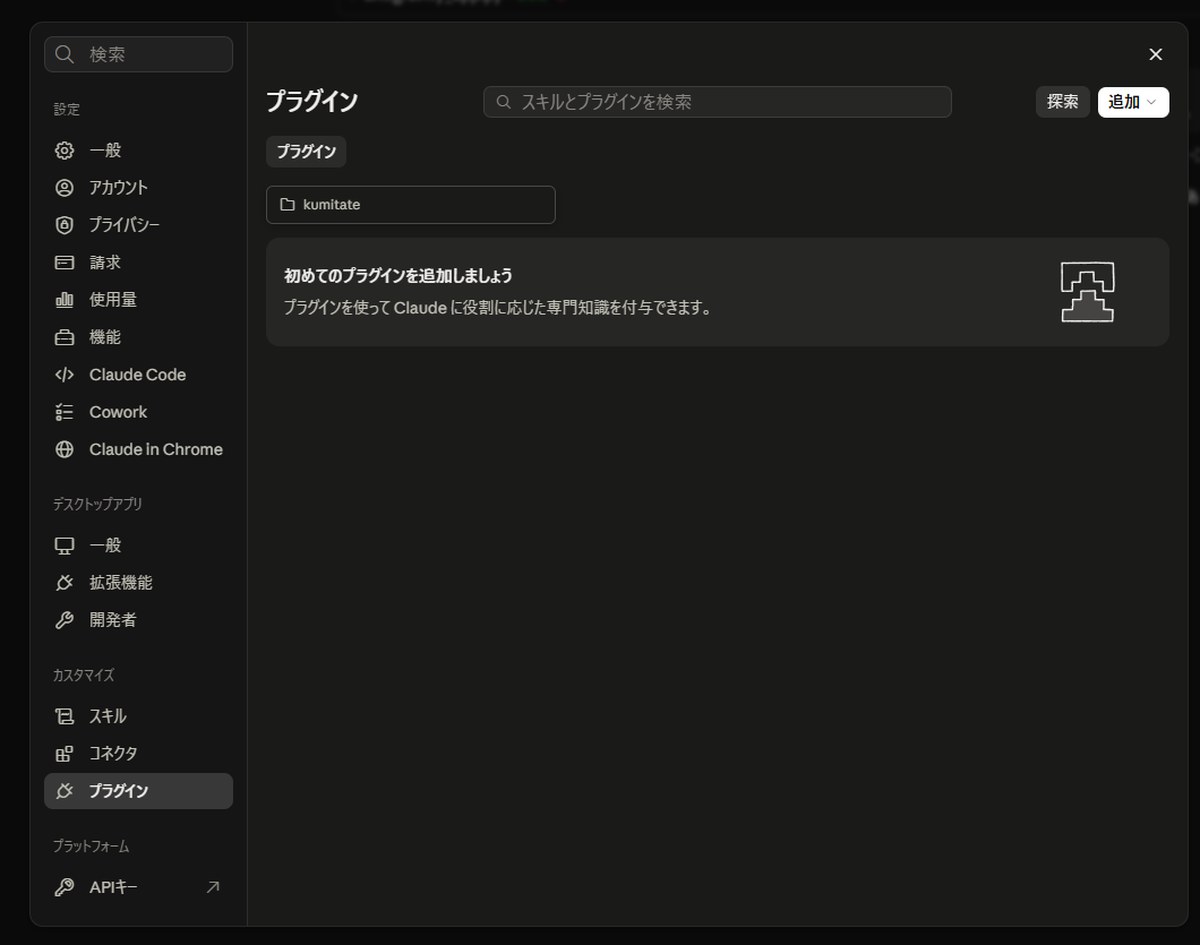The image size is (1200, 945).
Task: Click the card icon for 請求
Action: click(x=64, y=262)
